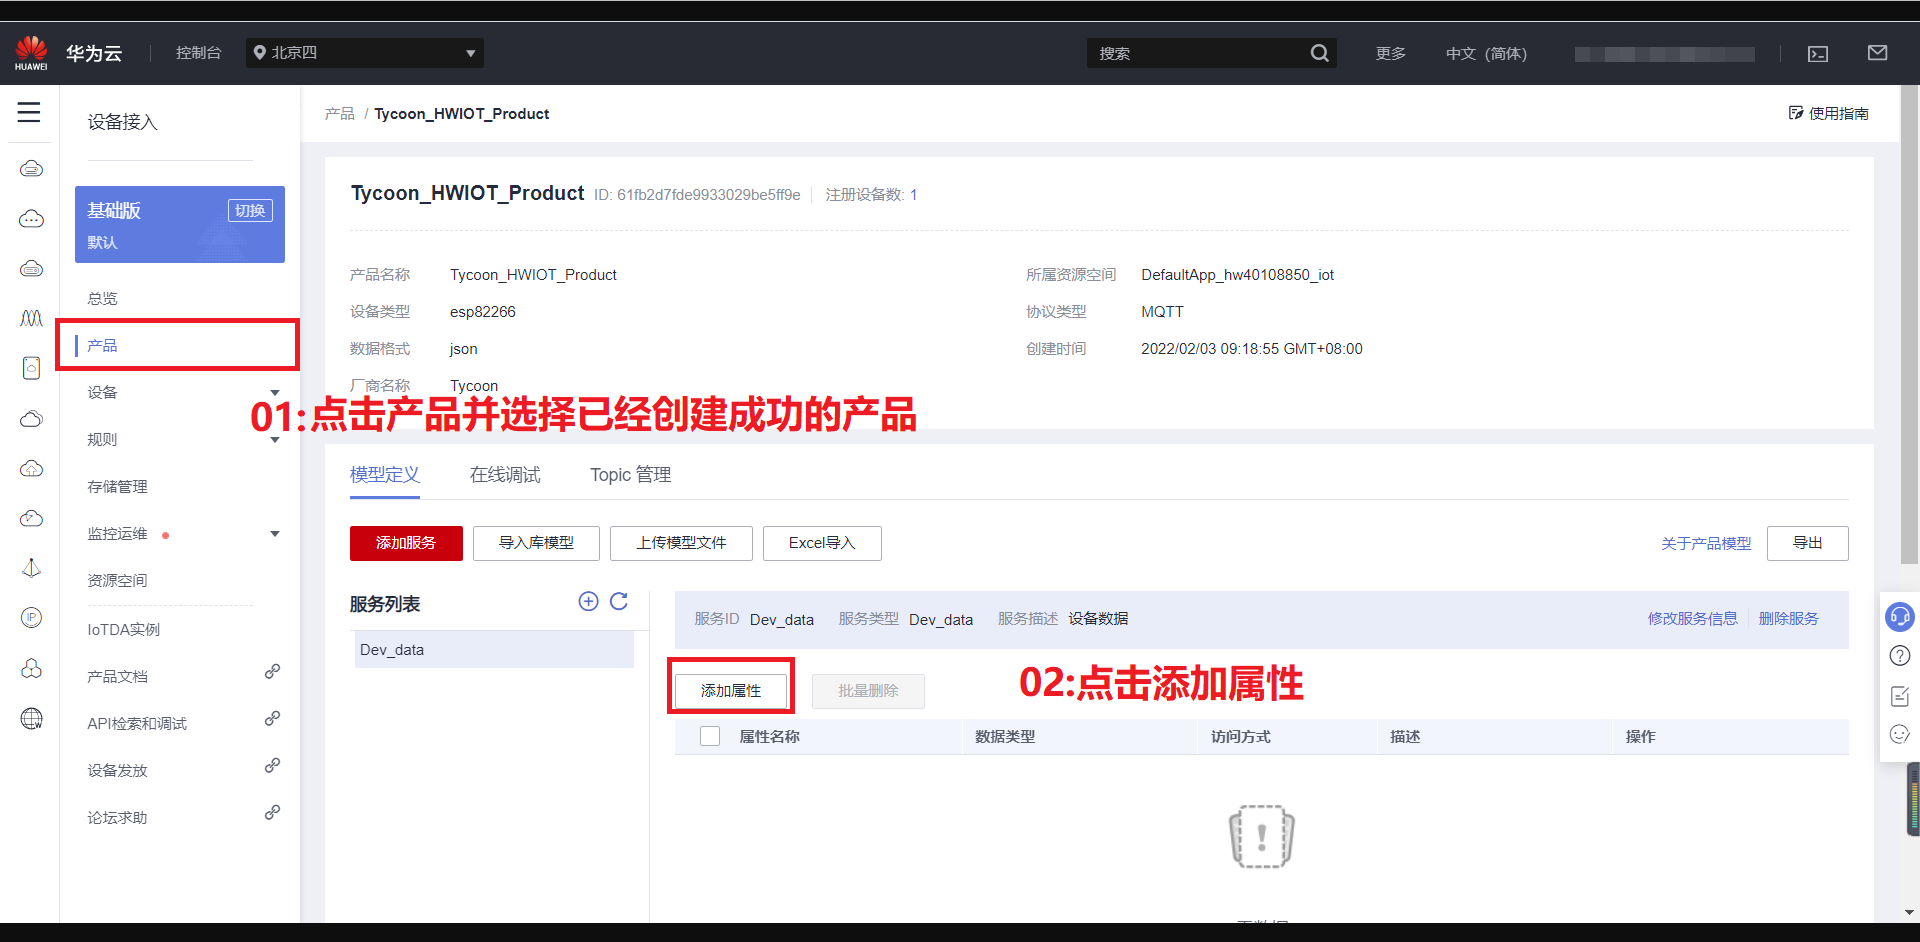Viewport: 1920px width, 942px height.
Task: Expand the 规则 sidebar submenu
Action: (x=274, y=439)
